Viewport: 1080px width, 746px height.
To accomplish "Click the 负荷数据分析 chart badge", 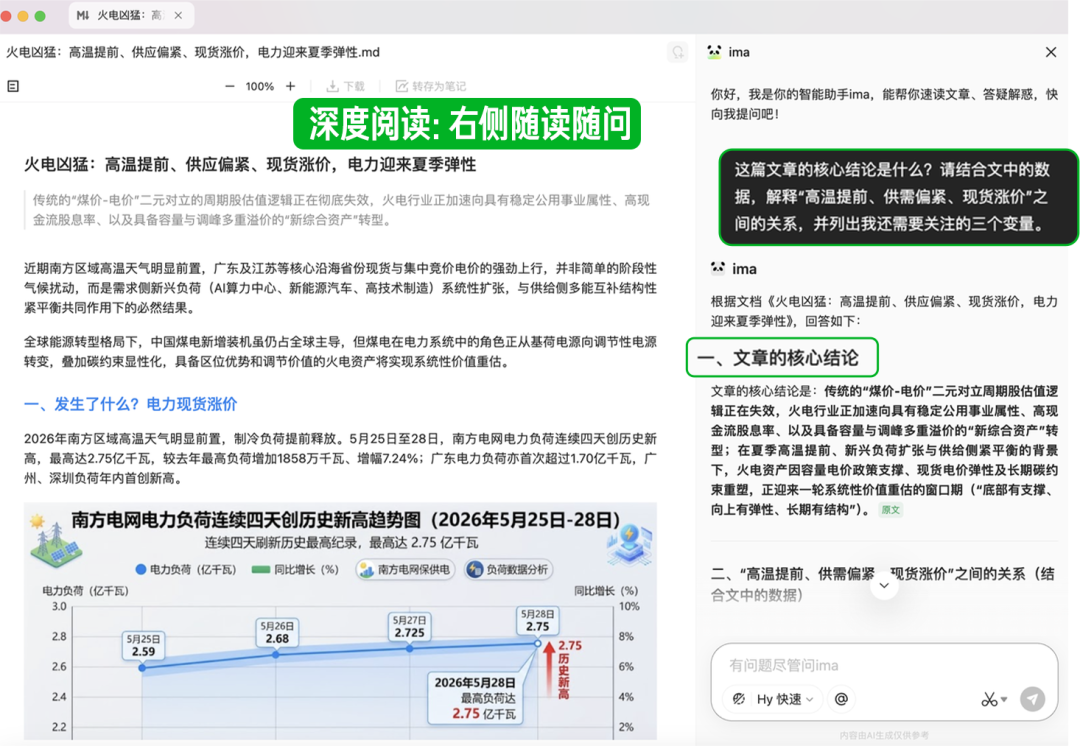I will point(508,570).
